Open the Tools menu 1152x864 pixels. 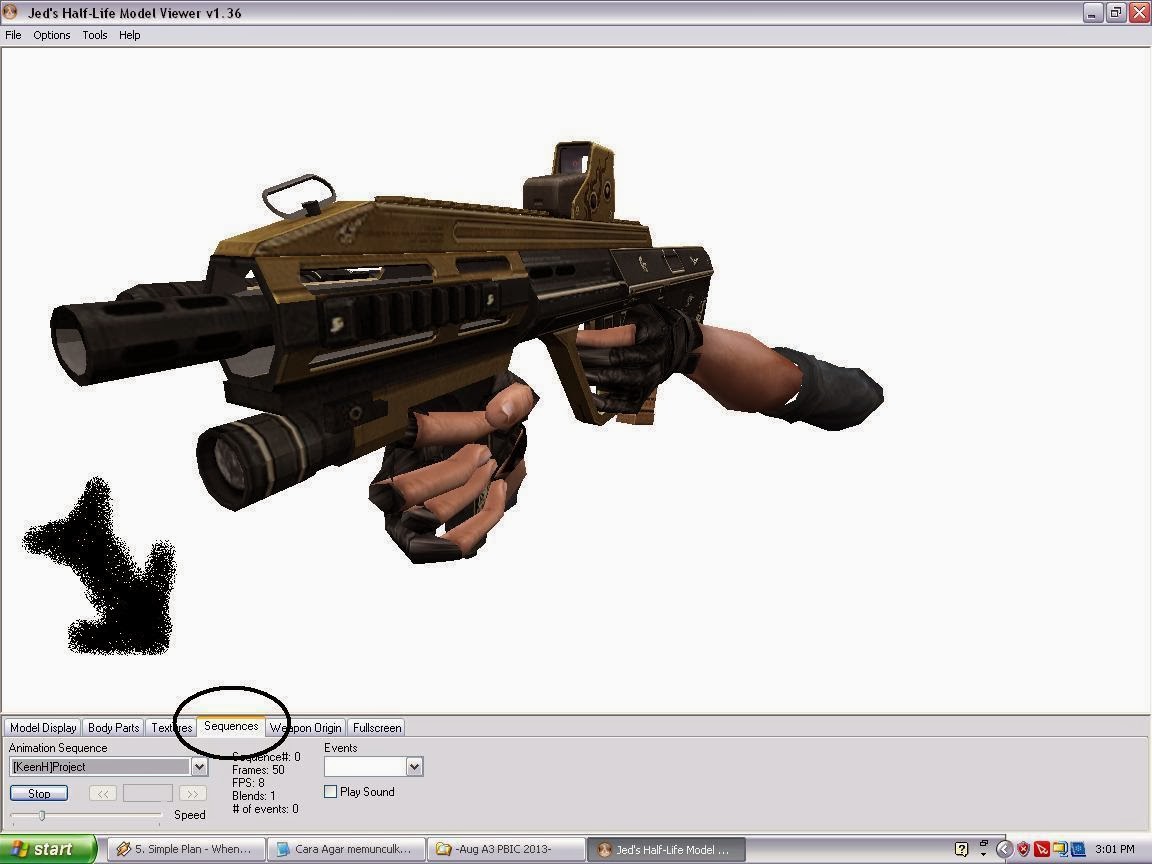click(95, 35)
